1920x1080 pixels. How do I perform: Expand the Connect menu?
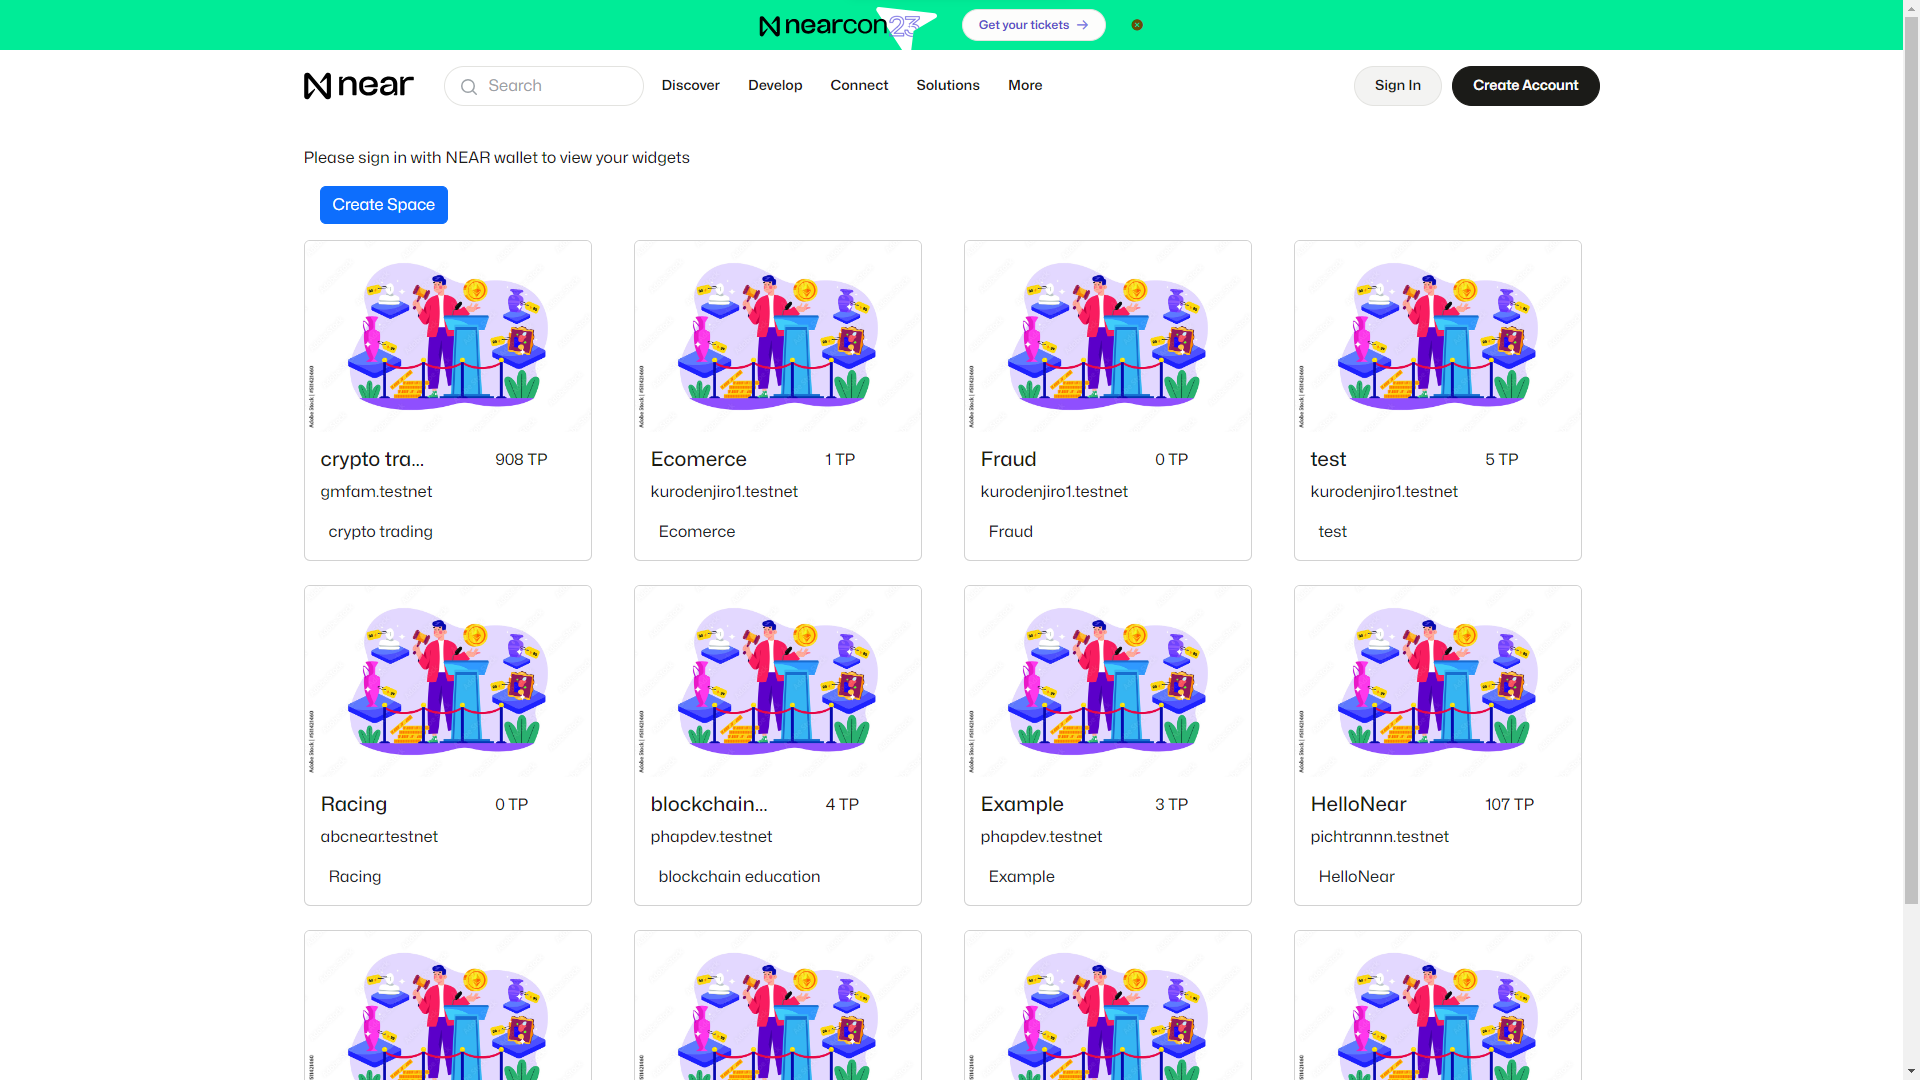click(x=858, y=86)
